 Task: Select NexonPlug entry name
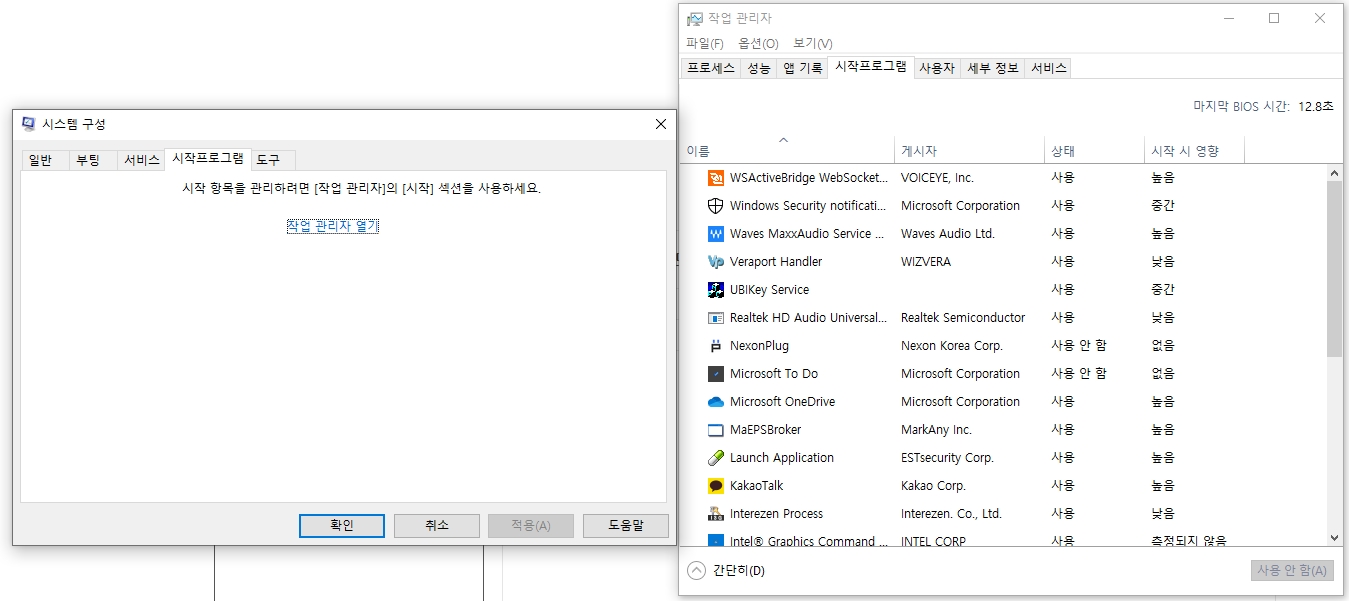point(759,346)
